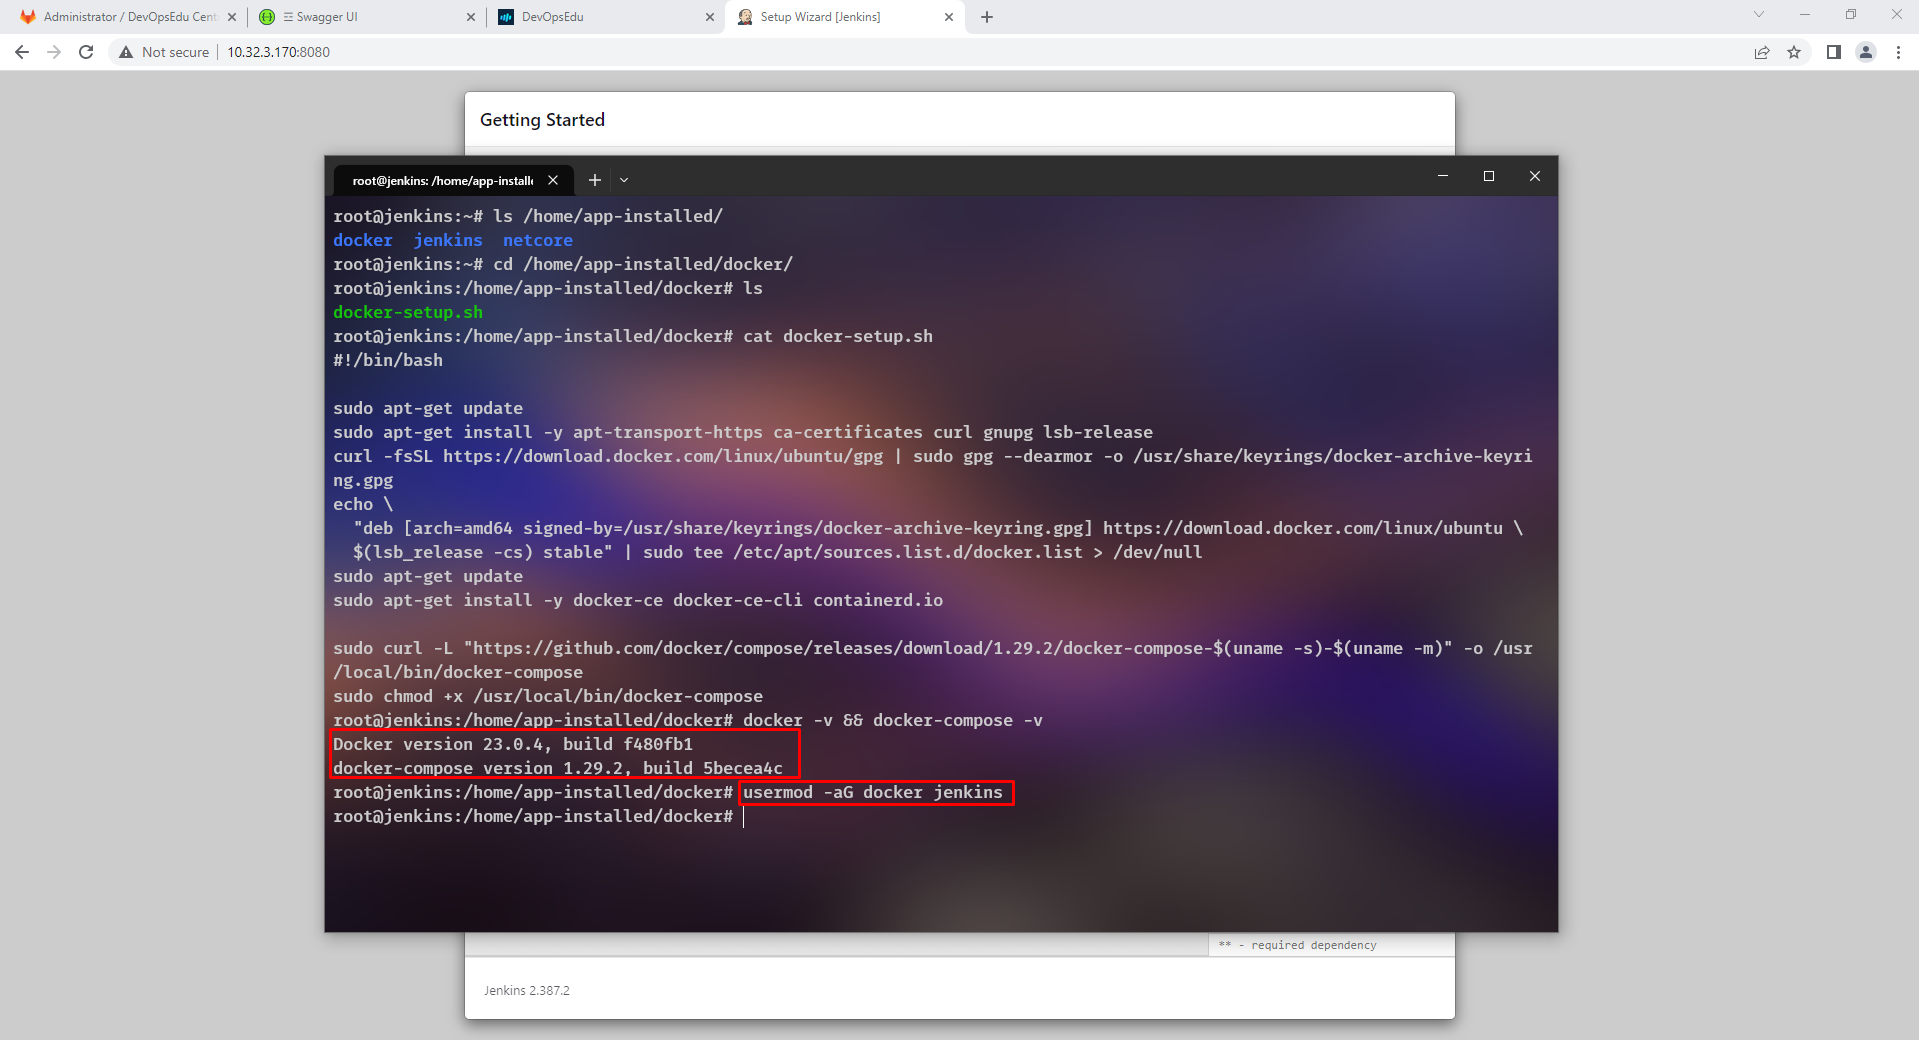The image size is (1919, 1040).
Task: Close the terminal window
Action: (x=1535, y=176)
